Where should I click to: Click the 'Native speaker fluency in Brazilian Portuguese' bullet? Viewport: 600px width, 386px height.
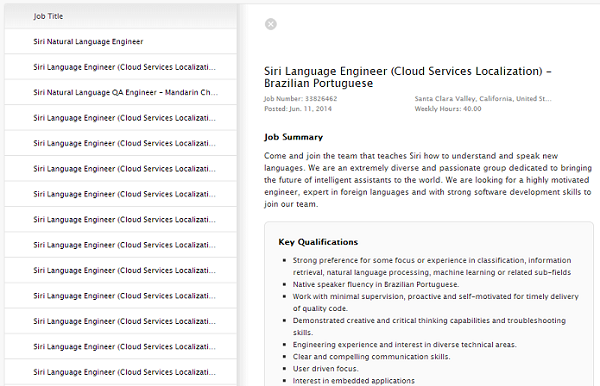[x=376, y=284]
